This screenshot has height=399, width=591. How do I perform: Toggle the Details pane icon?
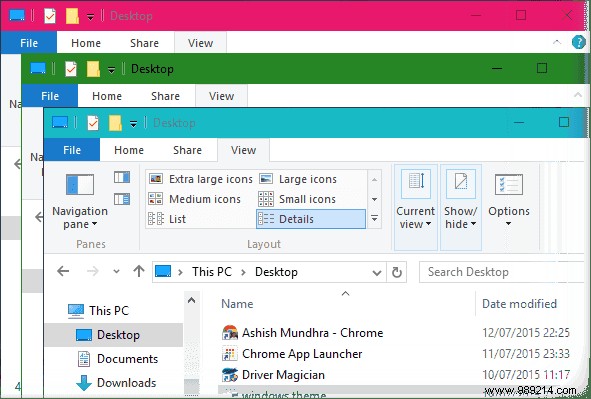click(122, 199)
